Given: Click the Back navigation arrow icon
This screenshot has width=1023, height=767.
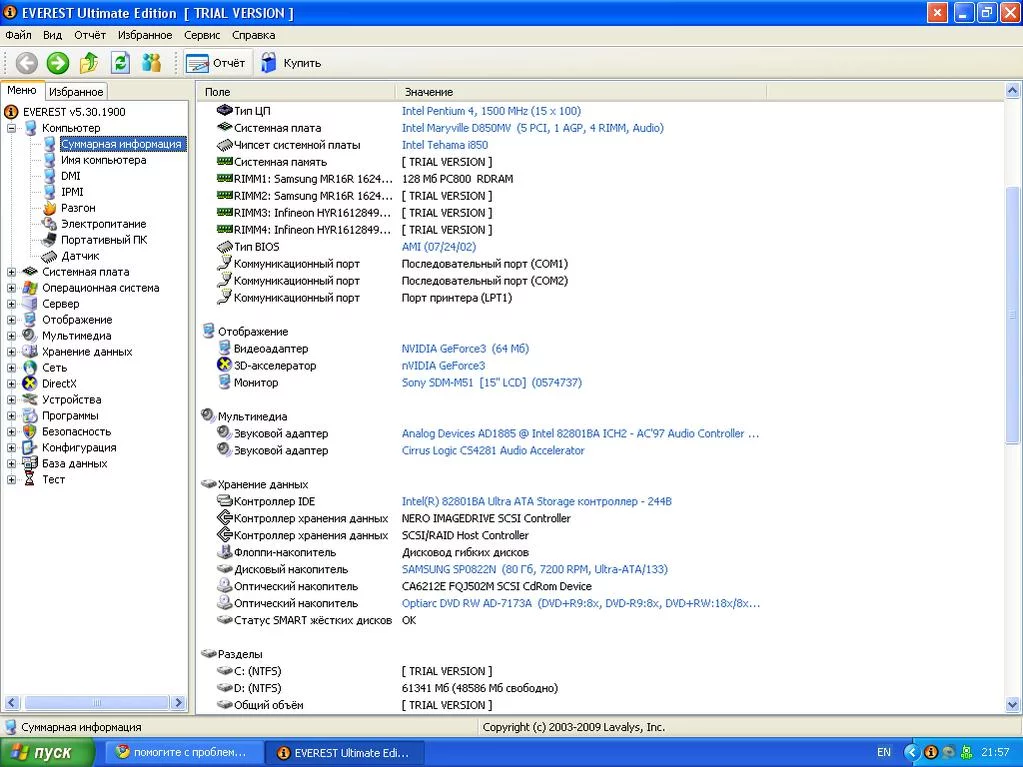Looking at the screenshot, I should (x=27, y=63).
